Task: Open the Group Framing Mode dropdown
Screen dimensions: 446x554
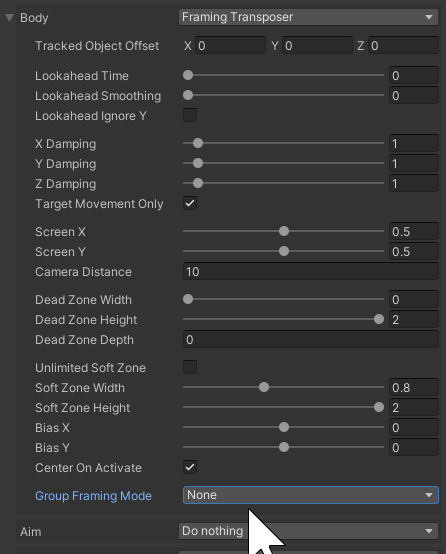Action: pos(311,495)
